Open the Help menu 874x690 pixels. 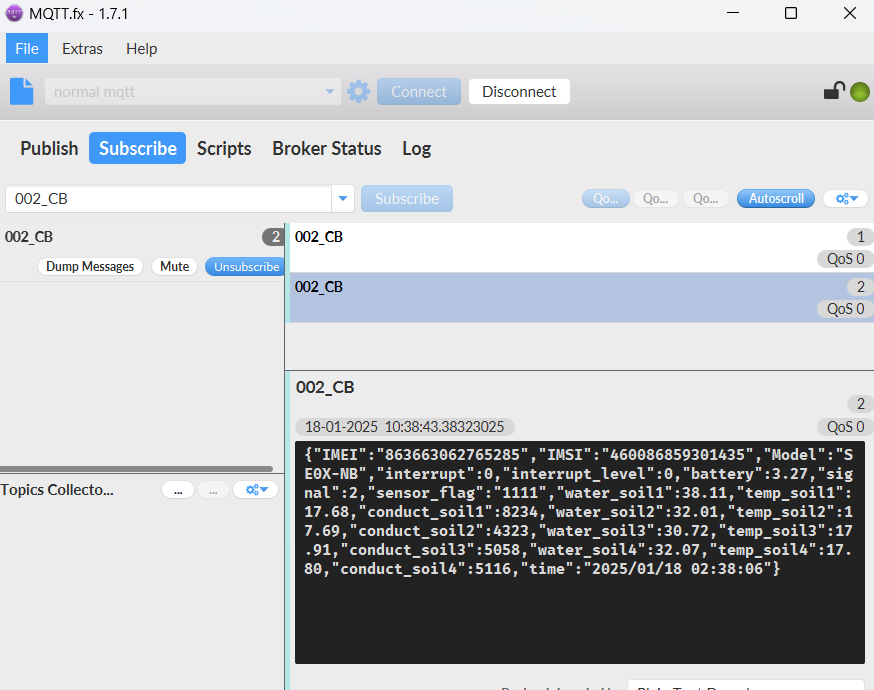(142, 48)
